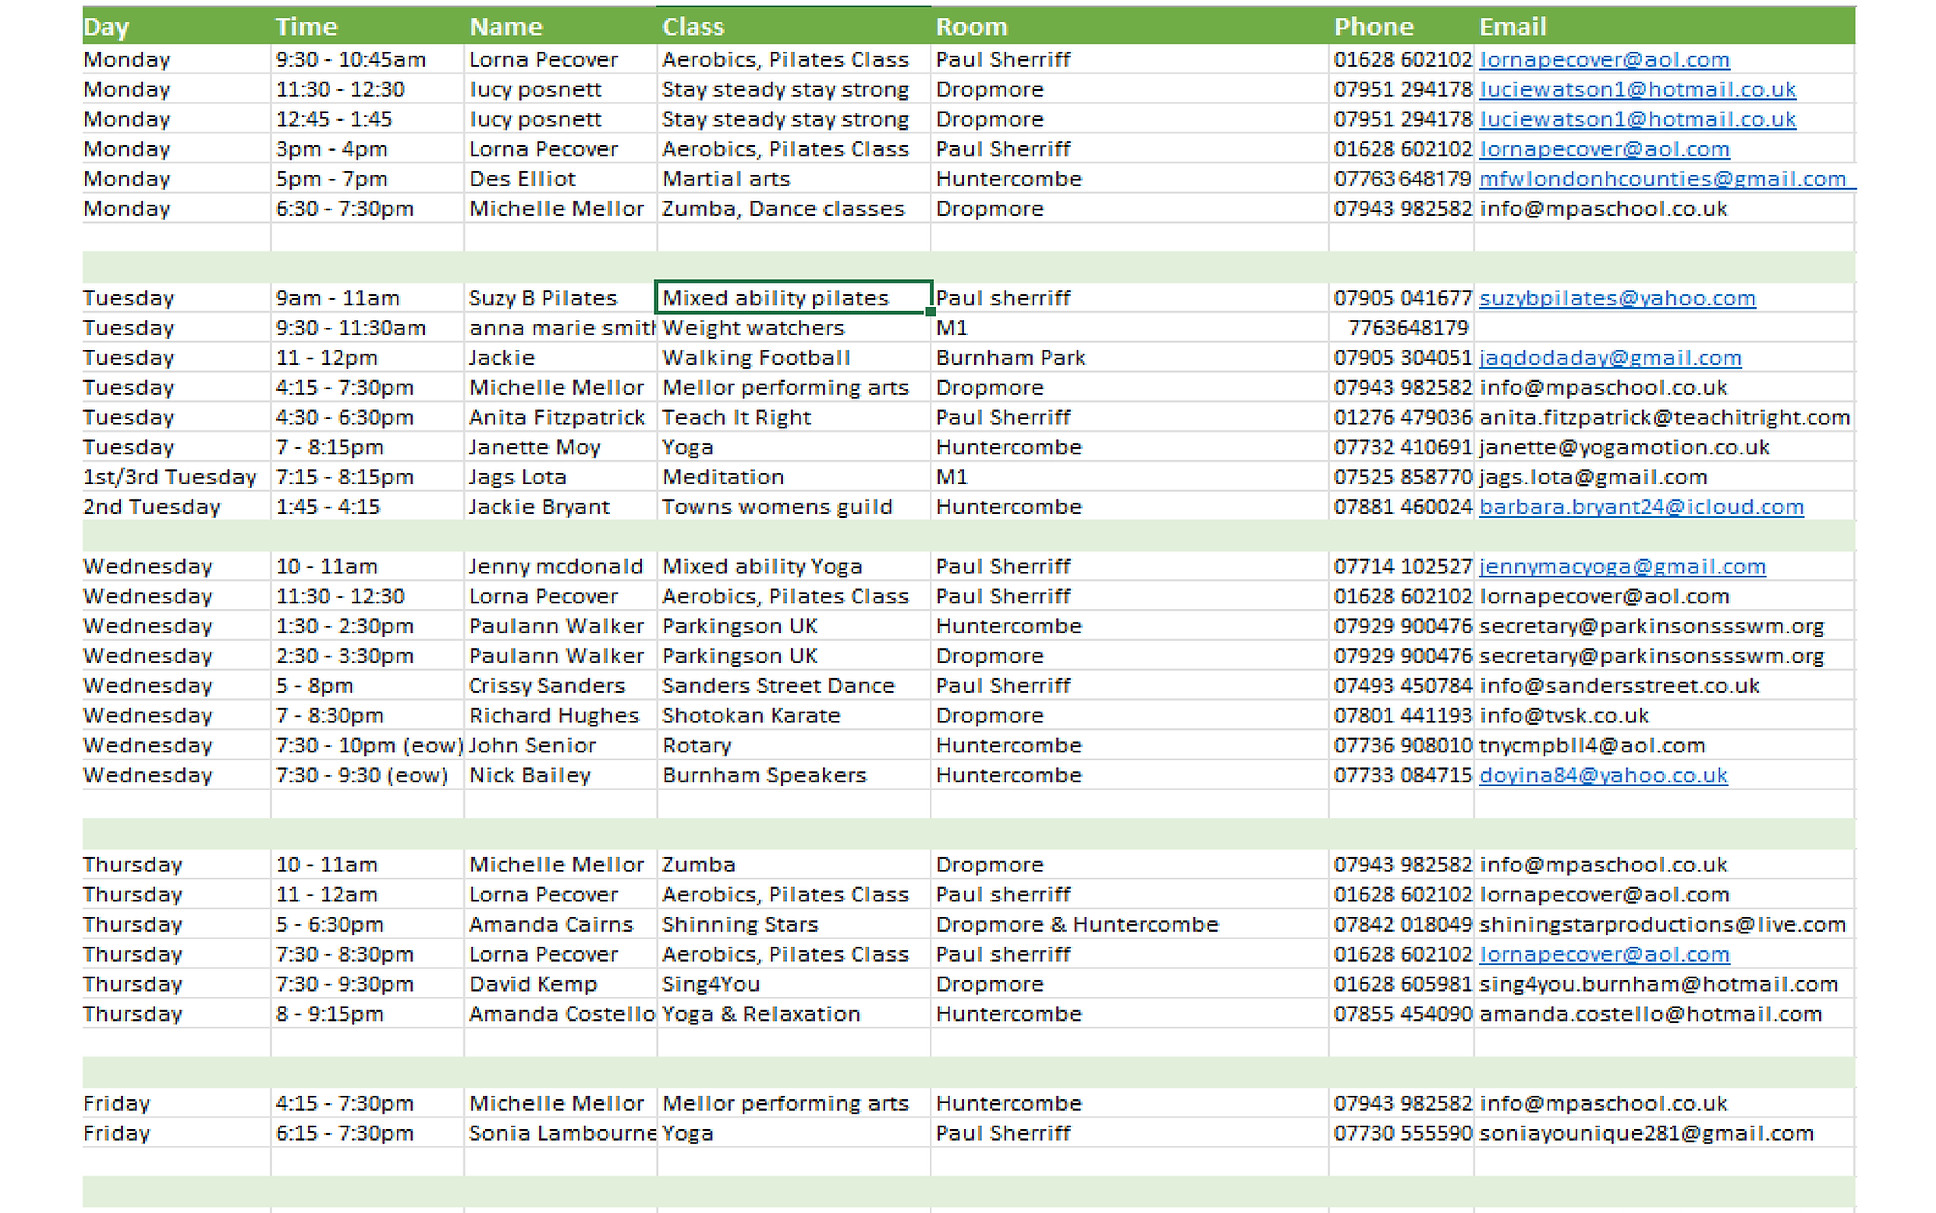Select the Martial arts class cell
The image size is (1936, 1213).
coord(794,179)
